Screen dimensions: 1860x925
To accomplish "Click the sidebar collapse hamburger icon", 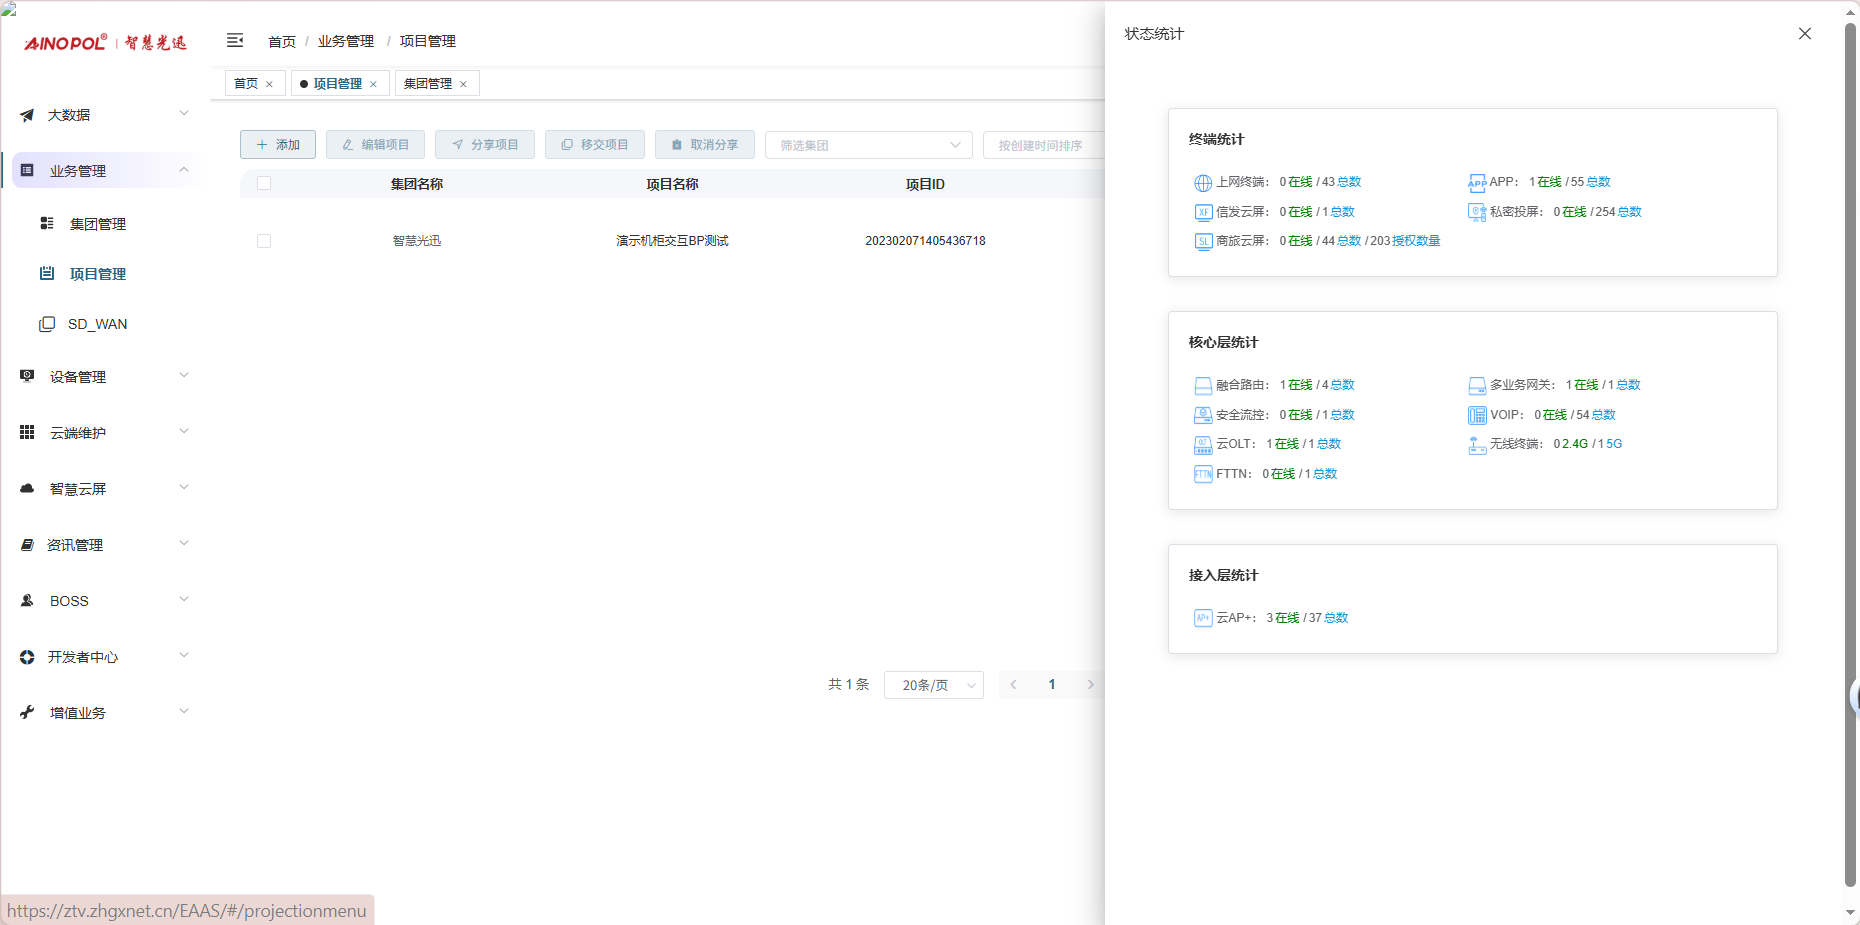I will click(235, 41).
